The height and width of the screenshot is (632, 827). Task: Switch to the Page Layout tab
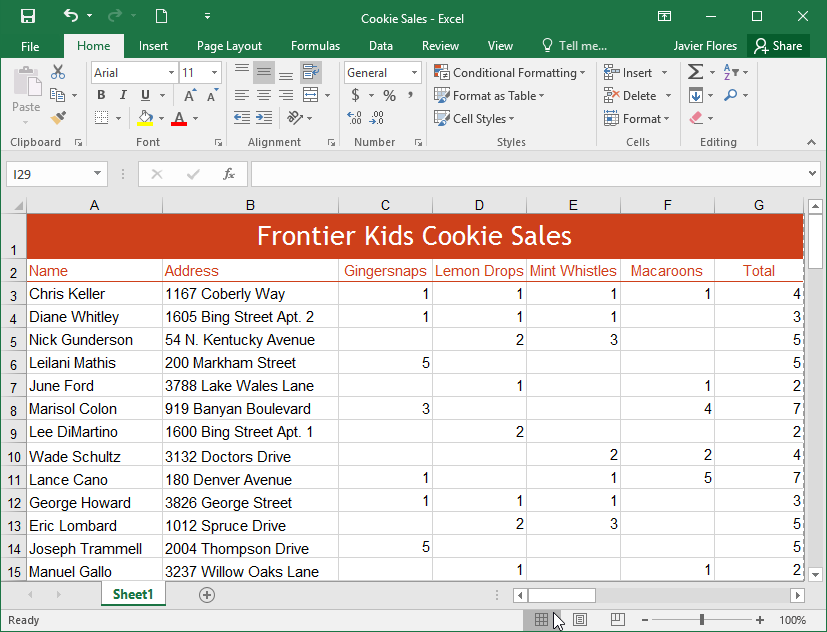coord(229,46)
